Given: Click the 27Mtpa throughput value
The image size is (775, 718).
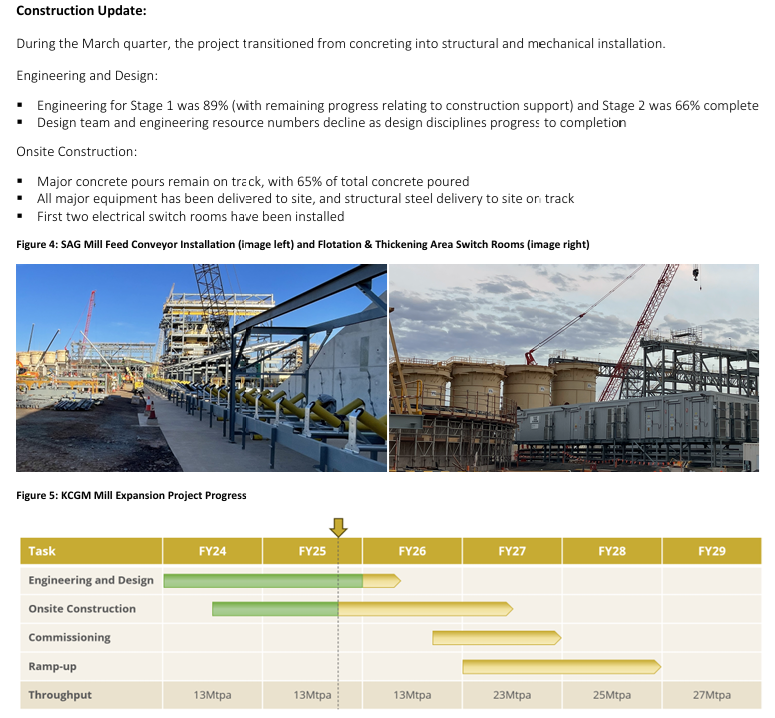Looking at the screenshot, I should click(x=711, y=695).
